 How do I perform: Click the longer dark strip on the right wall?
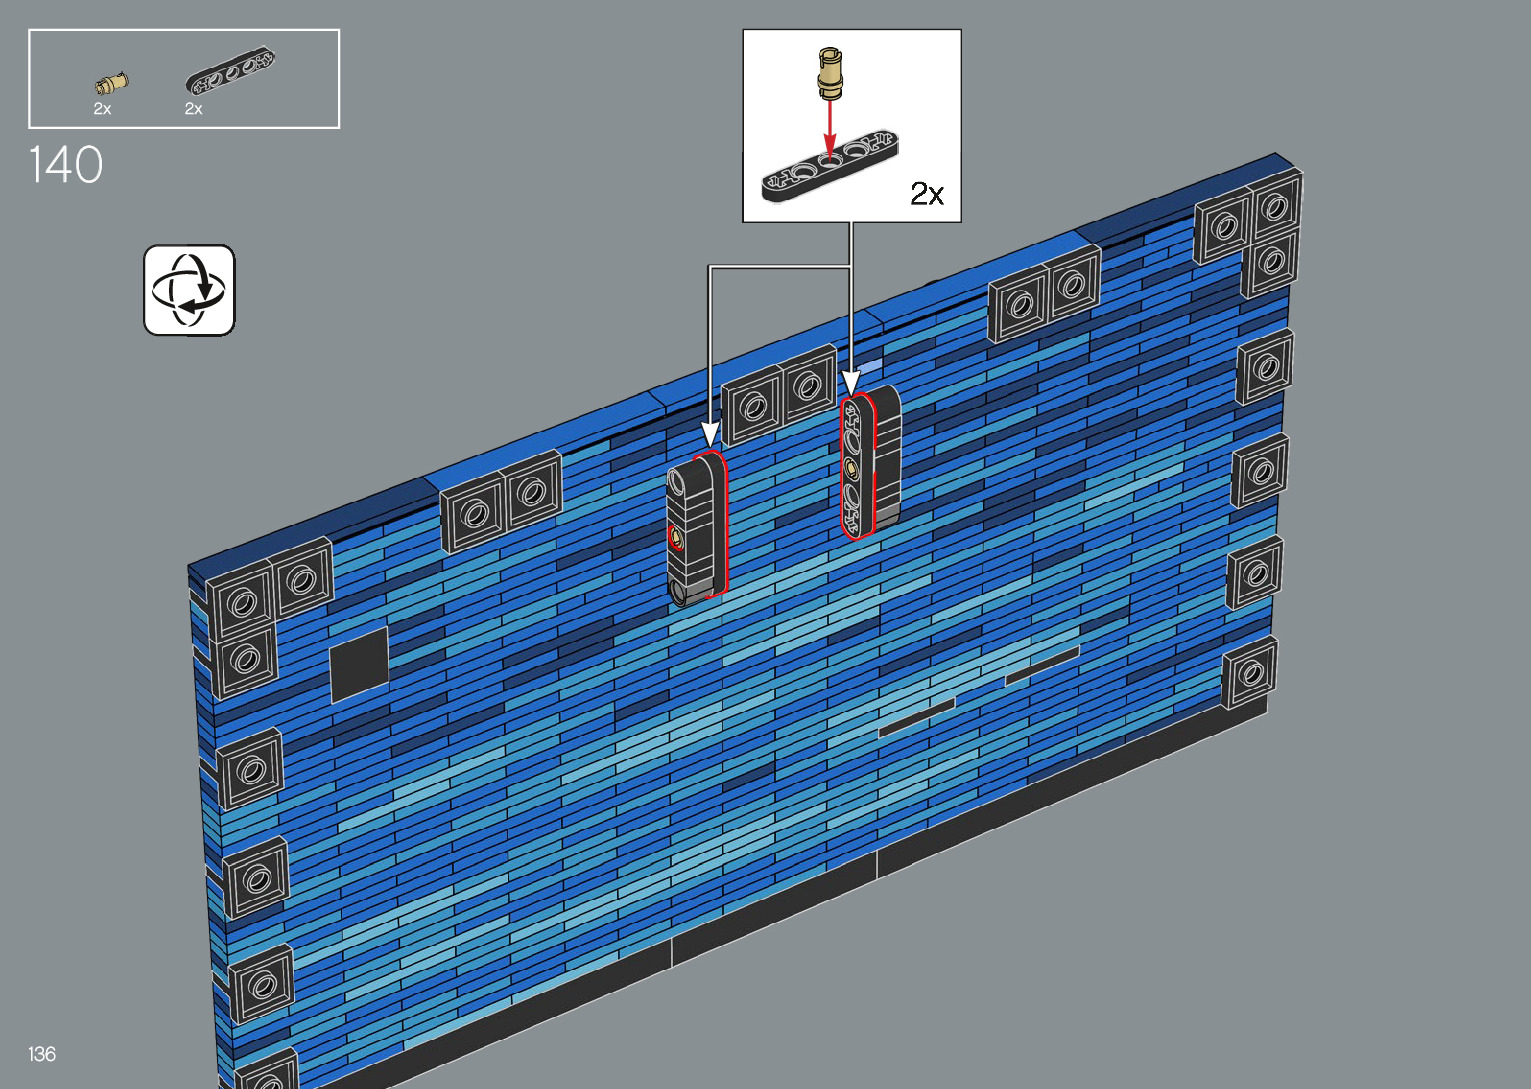point(1041,665)
